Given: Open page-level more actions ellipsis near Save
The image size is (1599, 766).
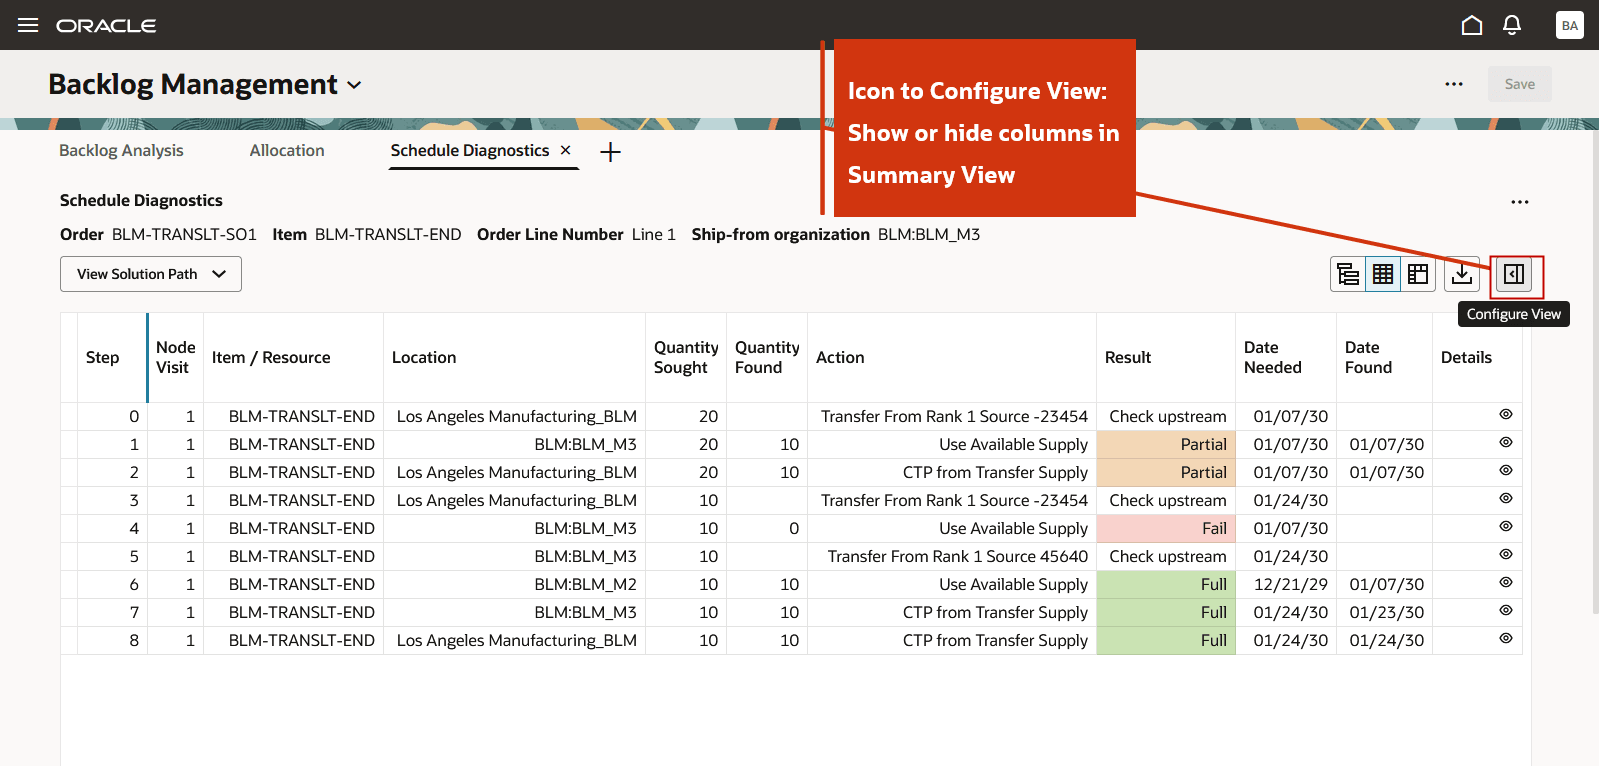Looking at the screenshot, I should (1454, 84).
